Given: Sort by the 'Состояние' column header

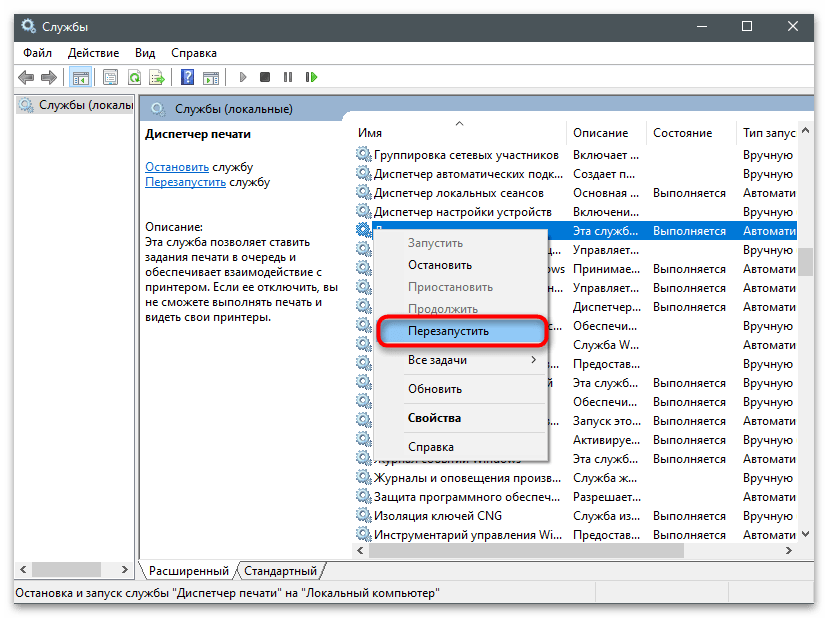Looking at the screenshot, I should point(683,133).
